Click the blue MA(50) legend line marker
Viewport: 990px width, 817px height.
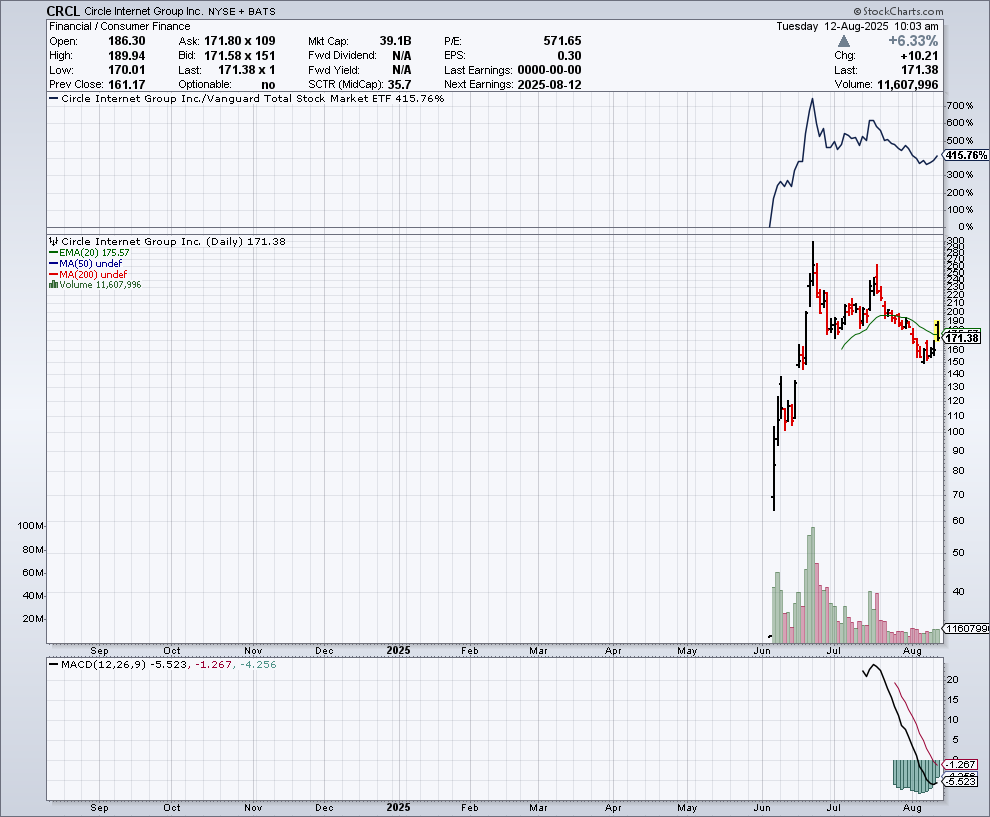click(x=54, y=263)
